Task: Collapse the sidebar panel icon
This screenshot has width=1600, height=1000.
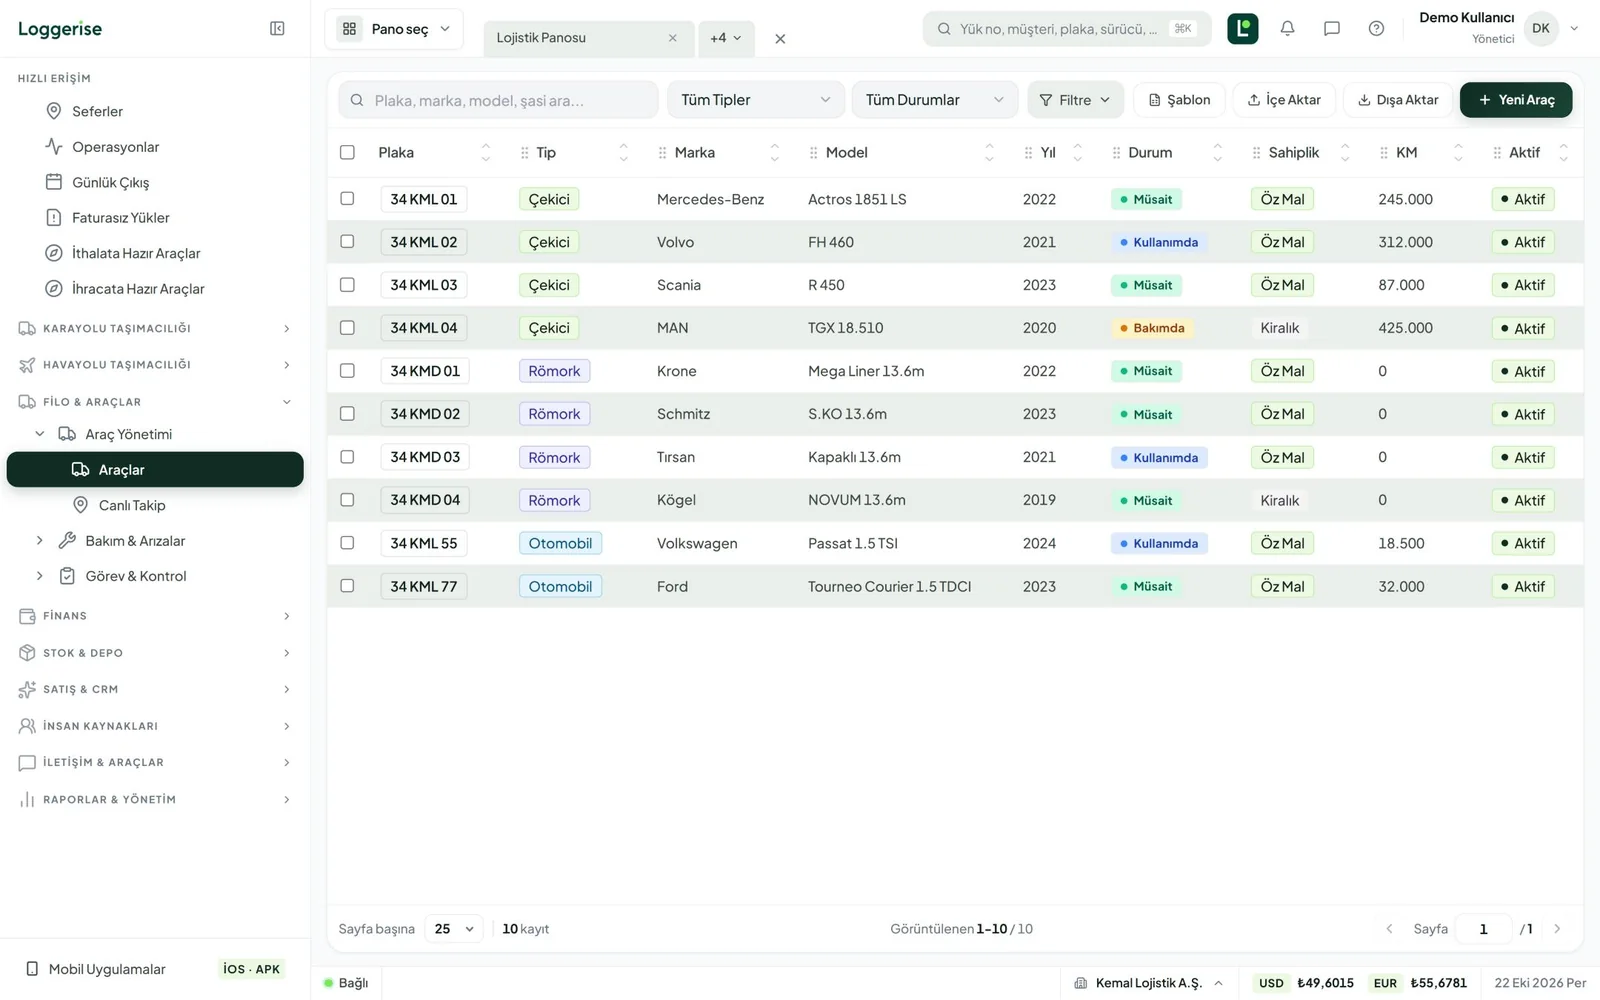Action: pyautogui.click(x=277, y=29)
